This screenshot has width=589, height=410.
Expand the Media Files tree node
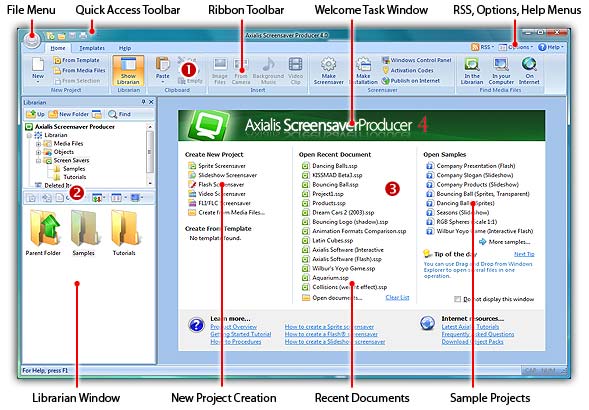(x=38, y=144)
